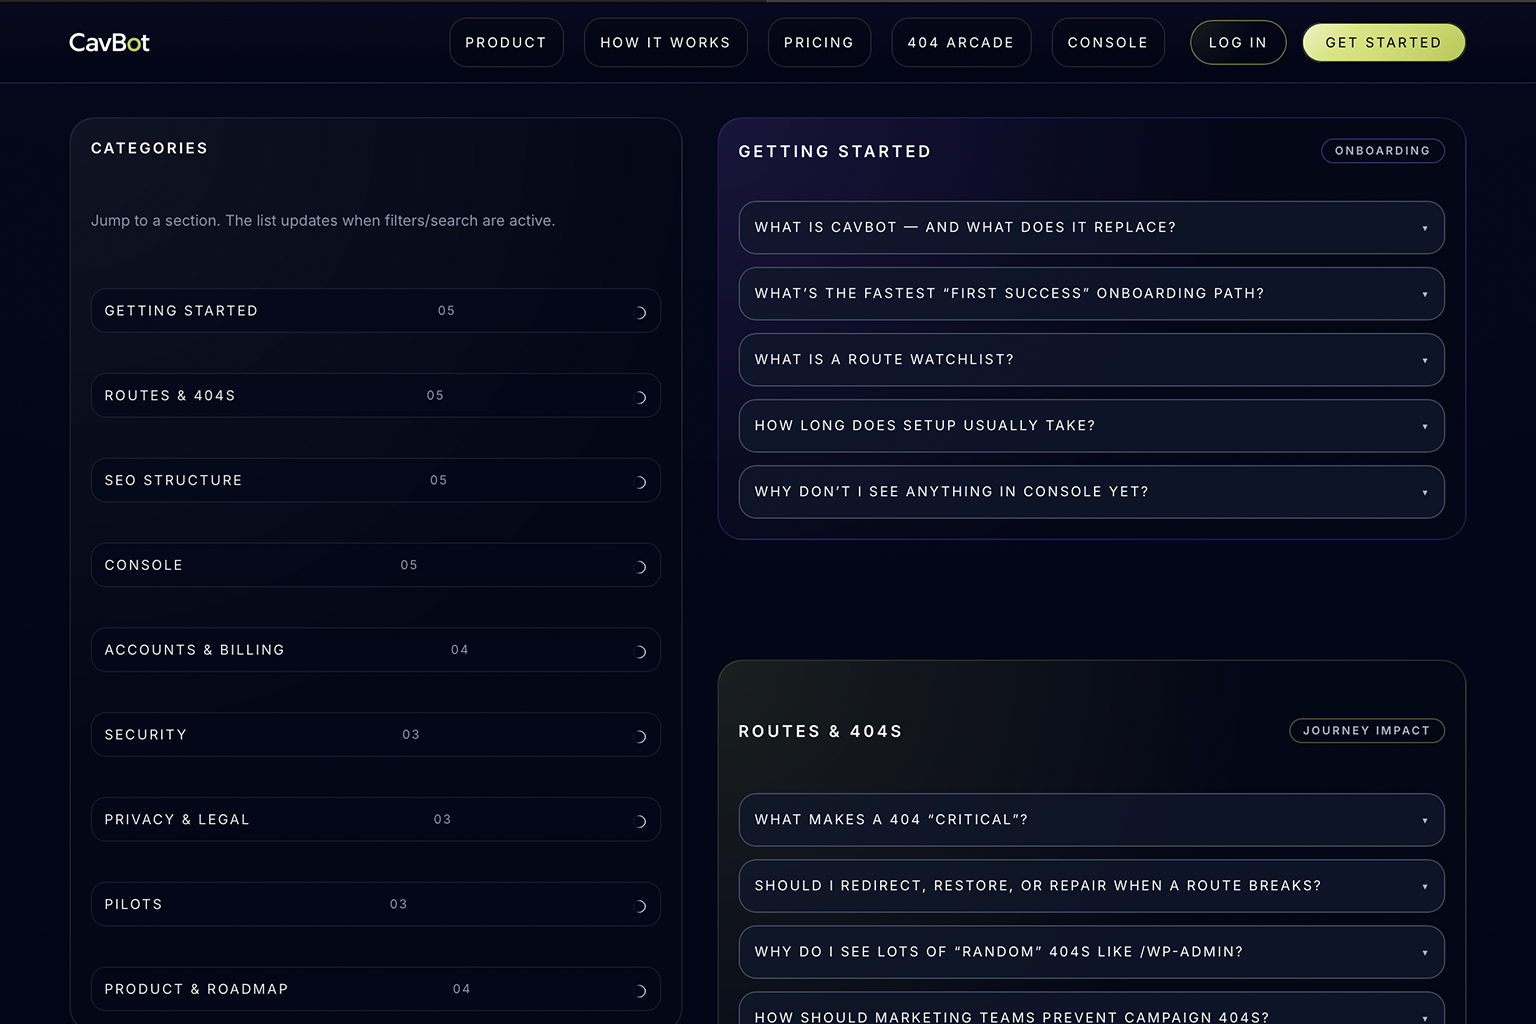Click the Onboarding badge
This screenshot has width=1536, height=1024.
pyautogui.click(x=1383, y=150)
